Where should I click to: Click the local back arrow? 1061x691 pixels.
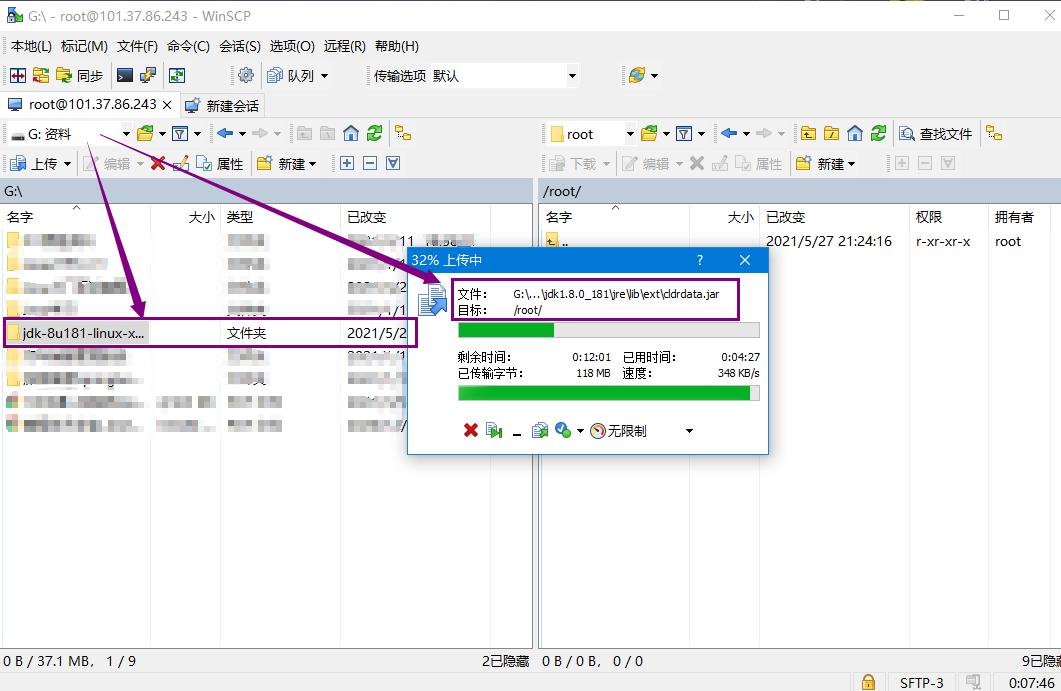tap(225, 133)
